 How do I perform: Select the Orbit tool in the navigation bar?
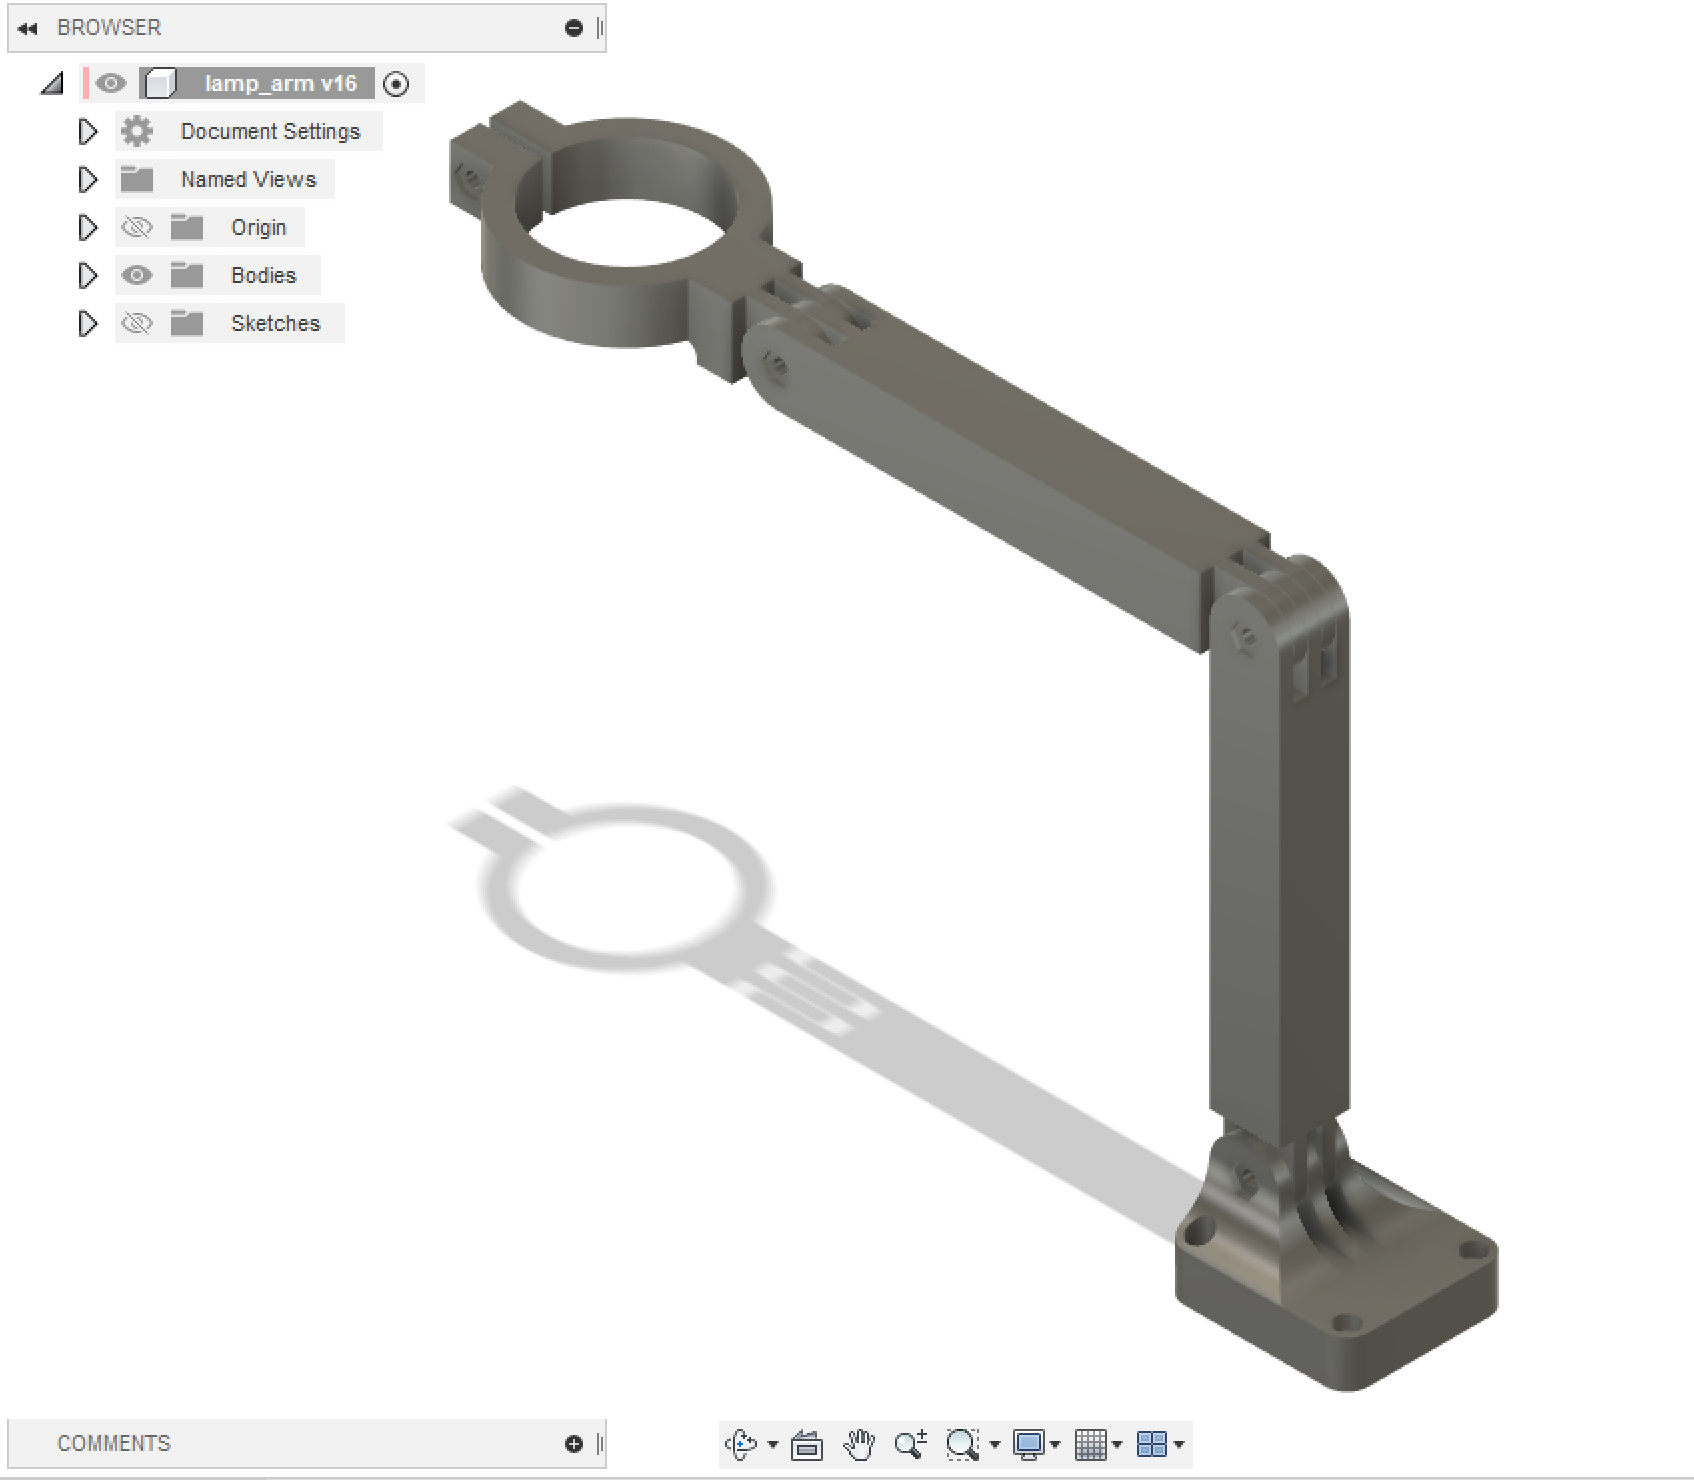point(740,1444)
